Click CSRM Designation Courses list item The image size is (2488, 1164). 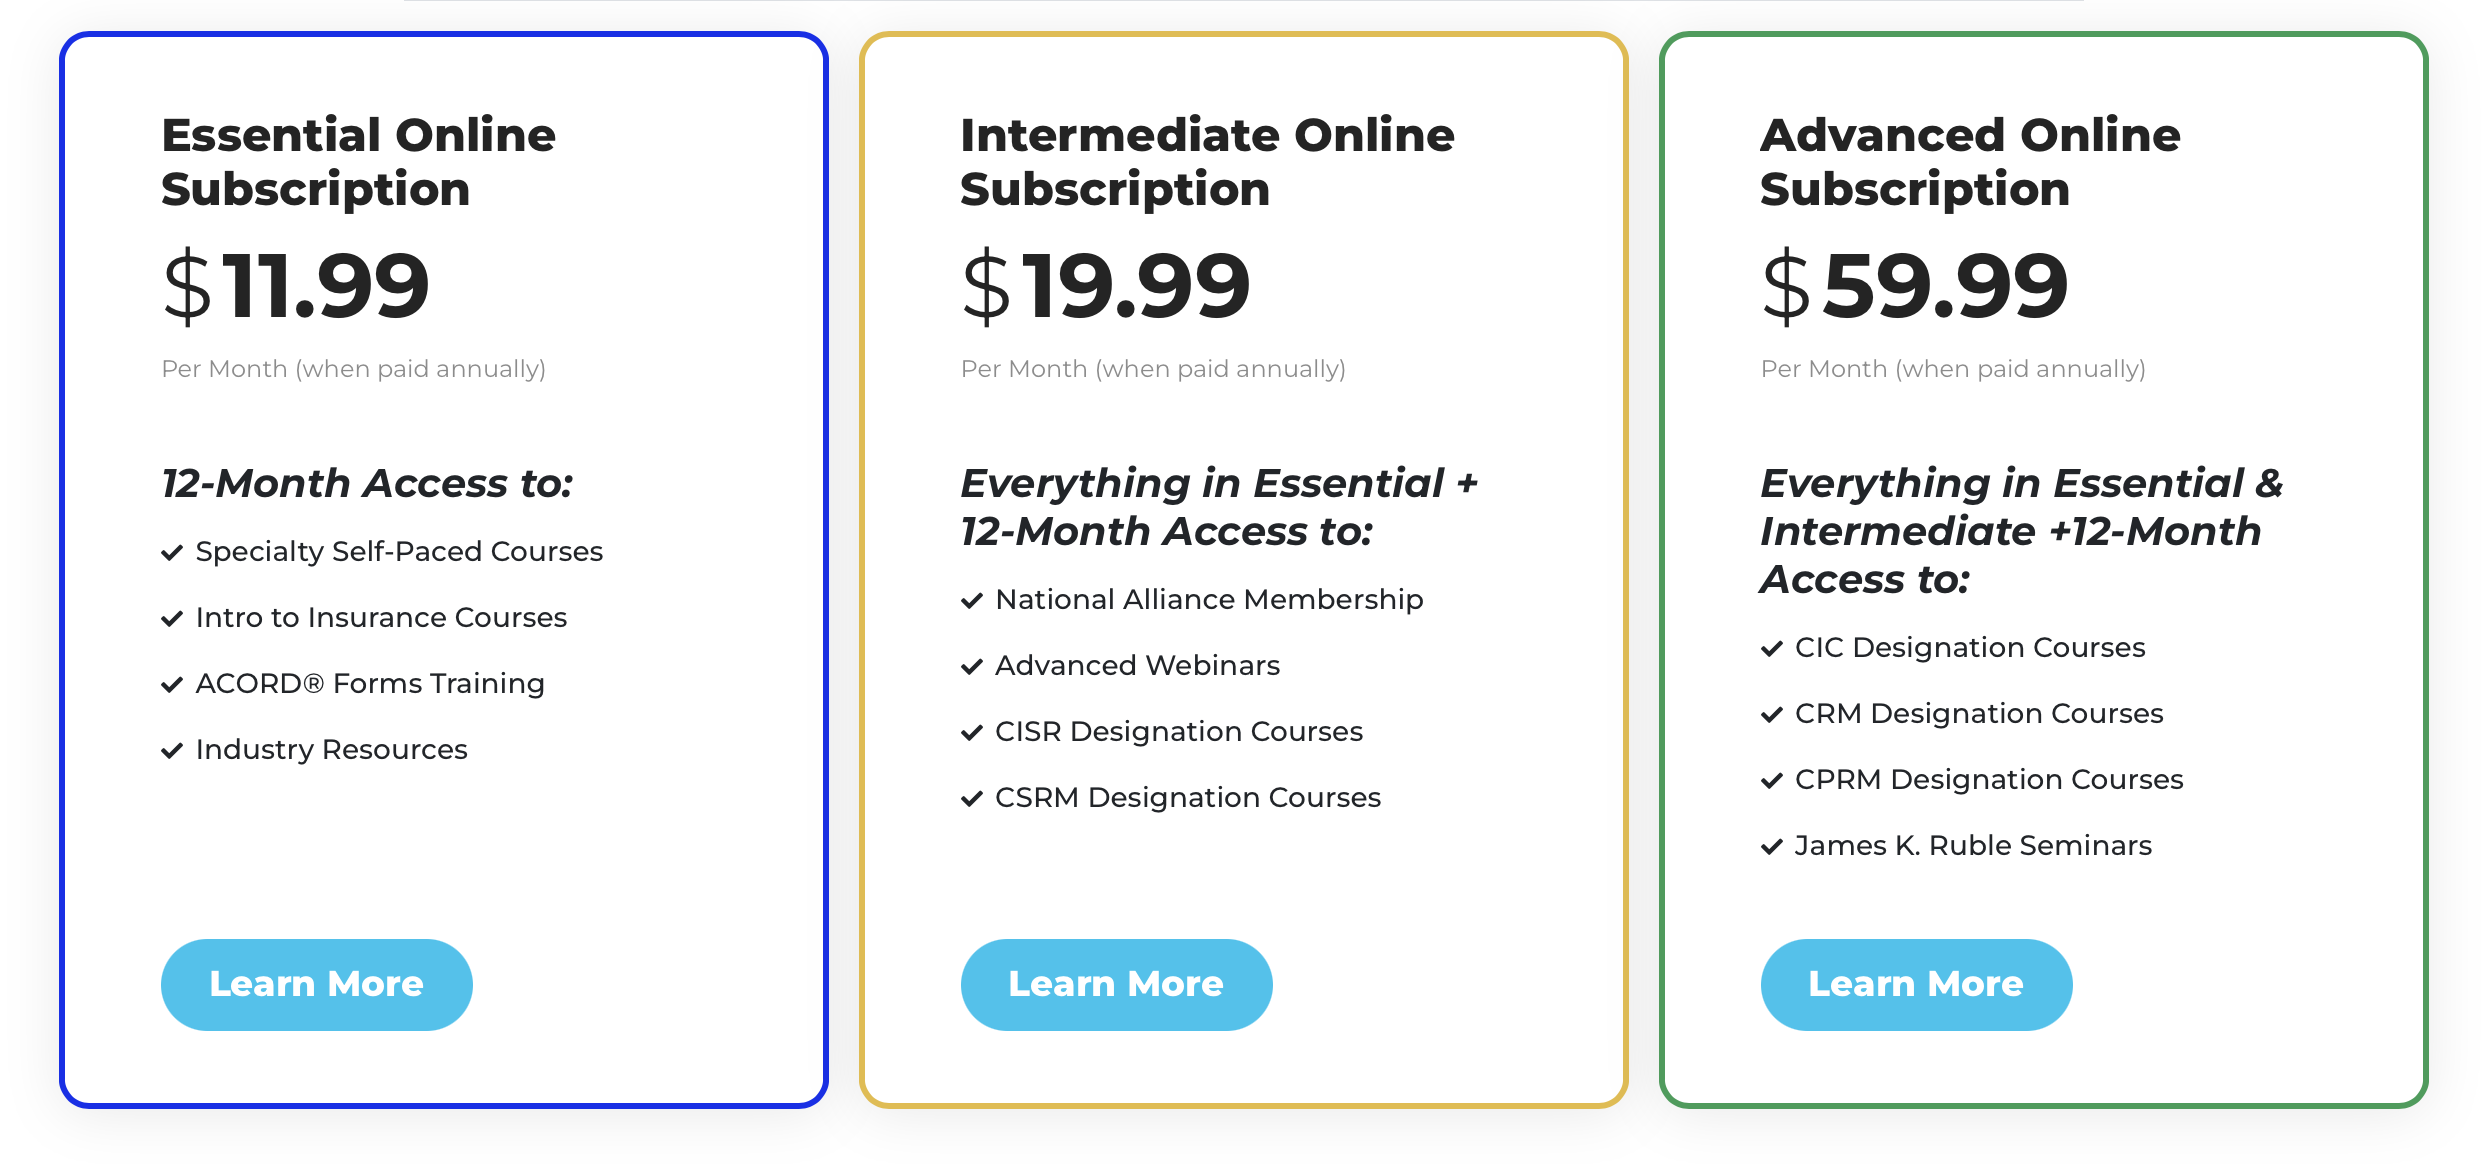click(x=1171, y=798)
